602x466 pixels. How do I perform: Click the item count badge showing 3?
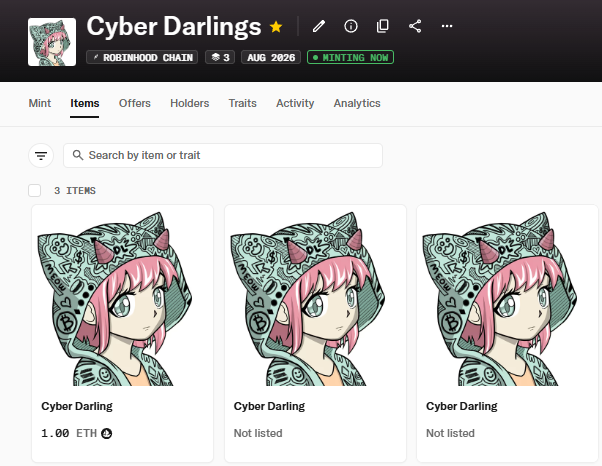220,57
